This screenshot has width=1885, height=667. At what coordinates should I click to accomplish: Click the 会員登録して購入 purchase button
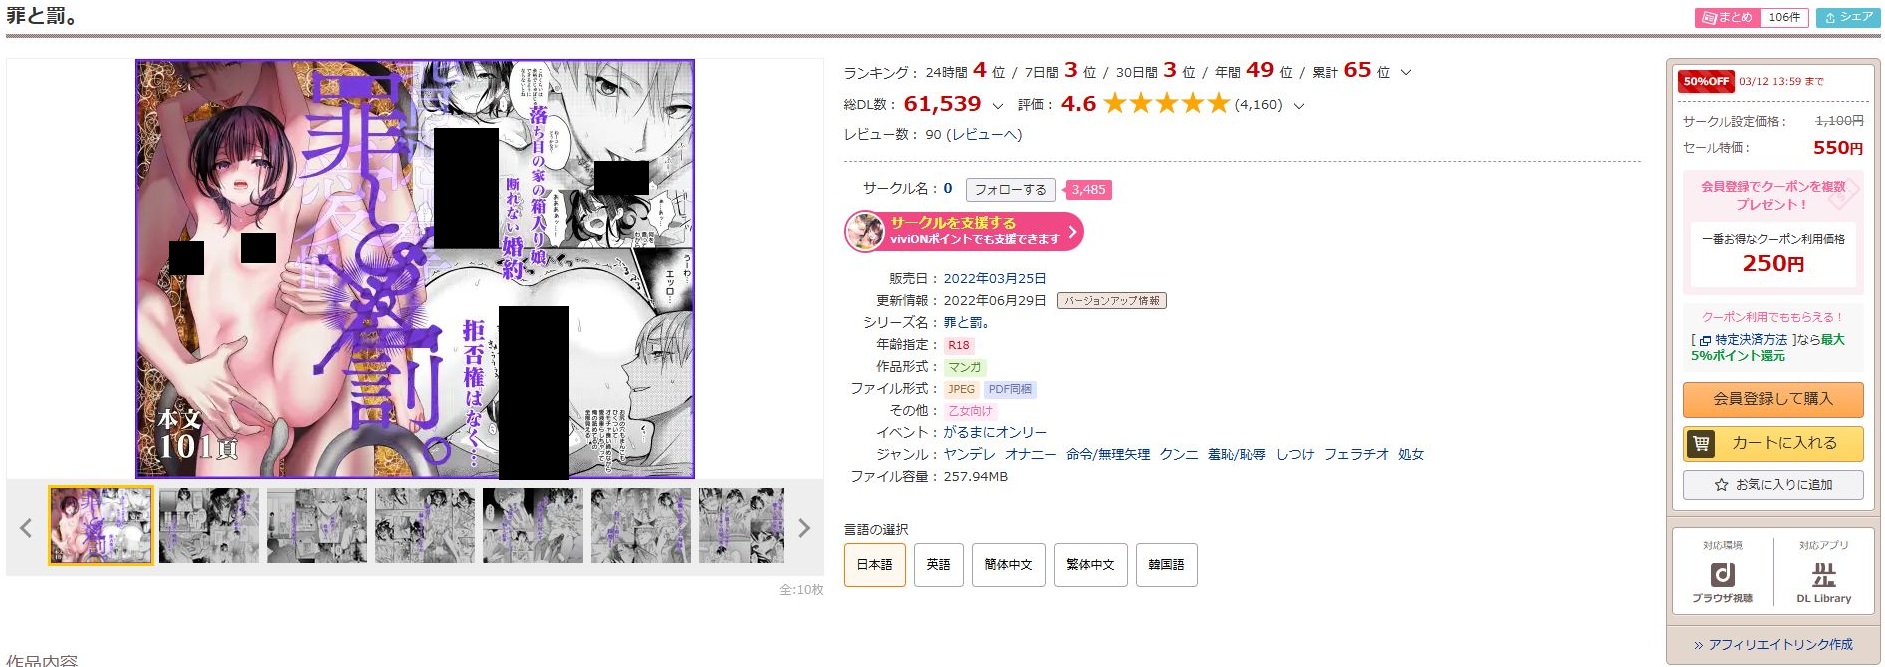coord(1773,399)
